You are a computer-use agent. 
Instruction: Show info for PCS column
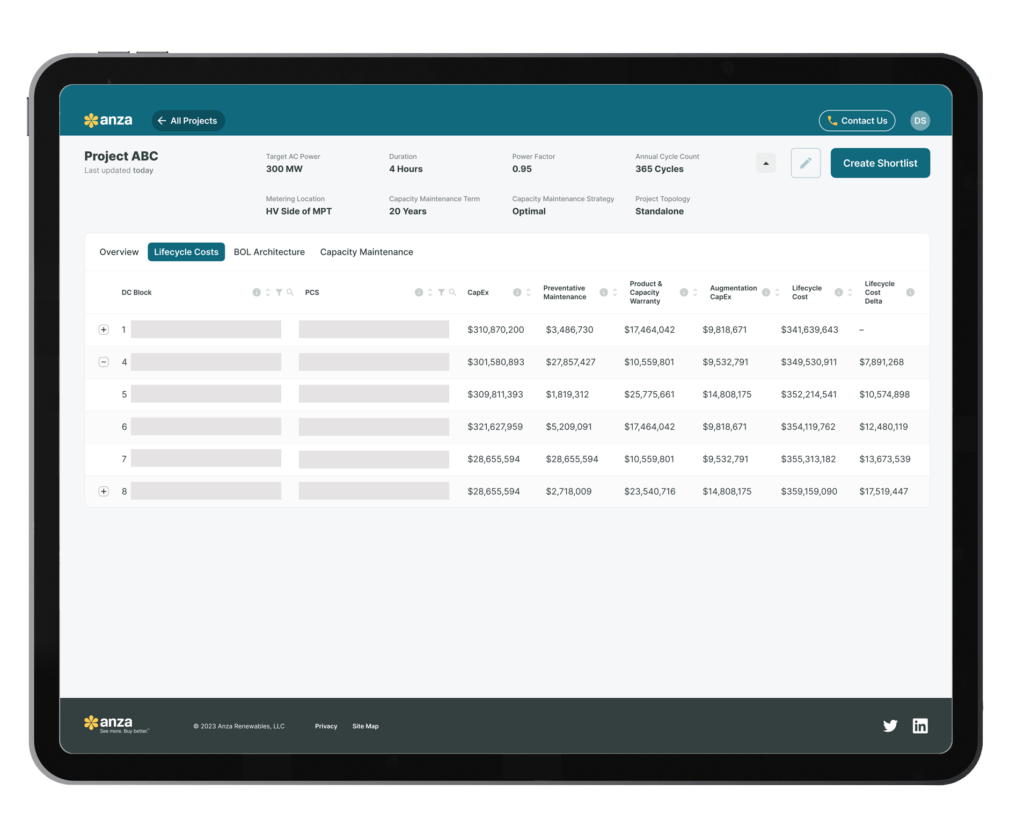(x=419, y=293)
